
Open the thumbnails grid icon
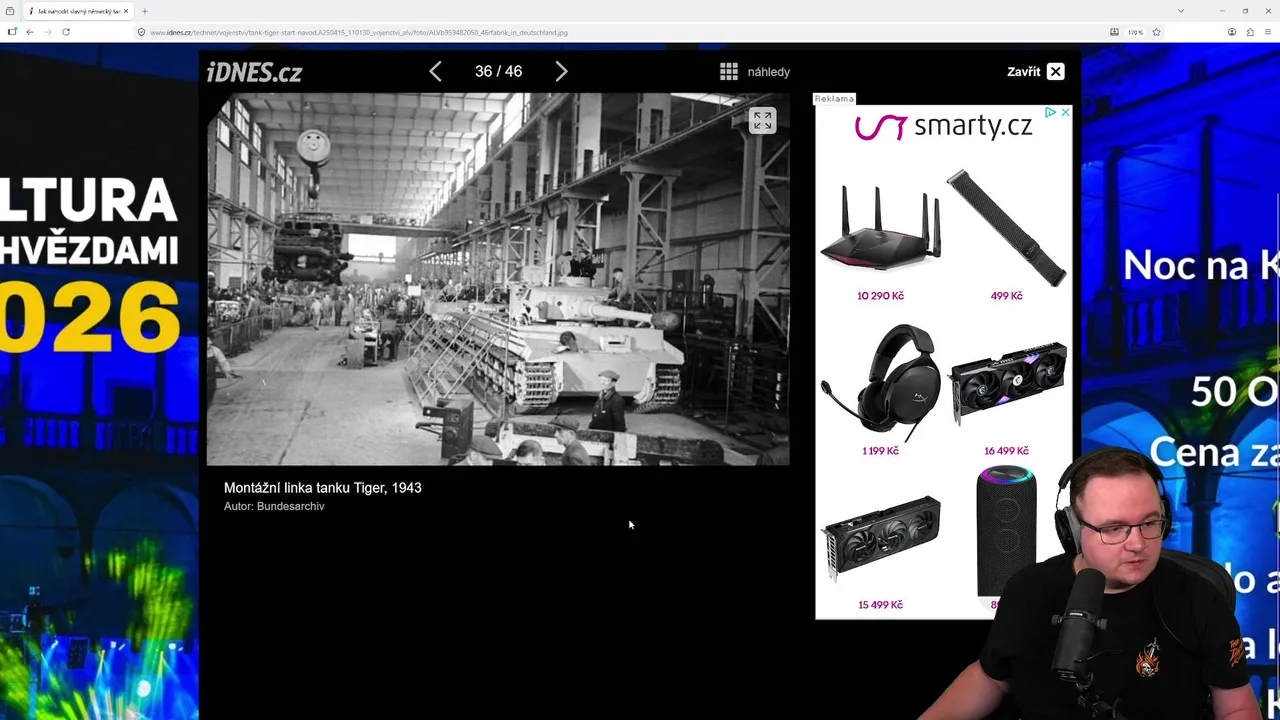(x=729, y=71)
